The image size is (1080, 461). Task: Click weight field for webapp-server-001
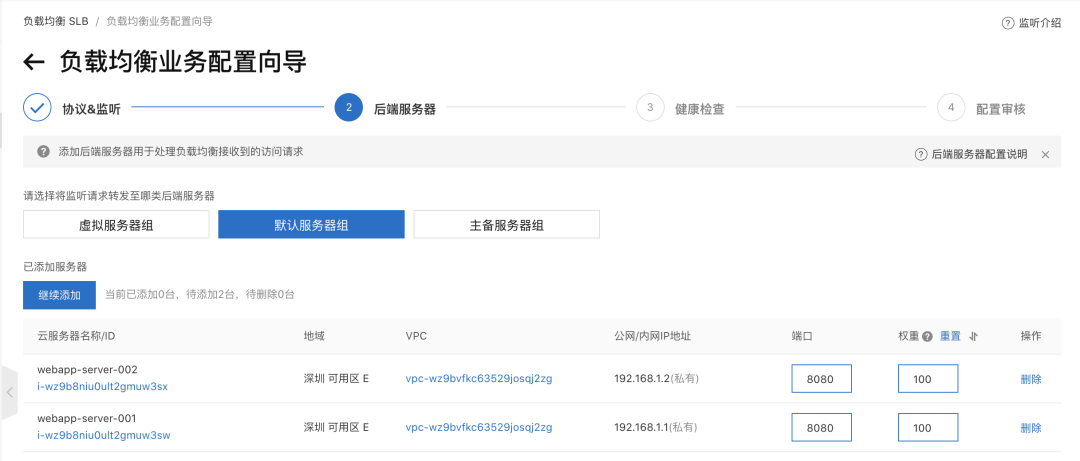928,428
